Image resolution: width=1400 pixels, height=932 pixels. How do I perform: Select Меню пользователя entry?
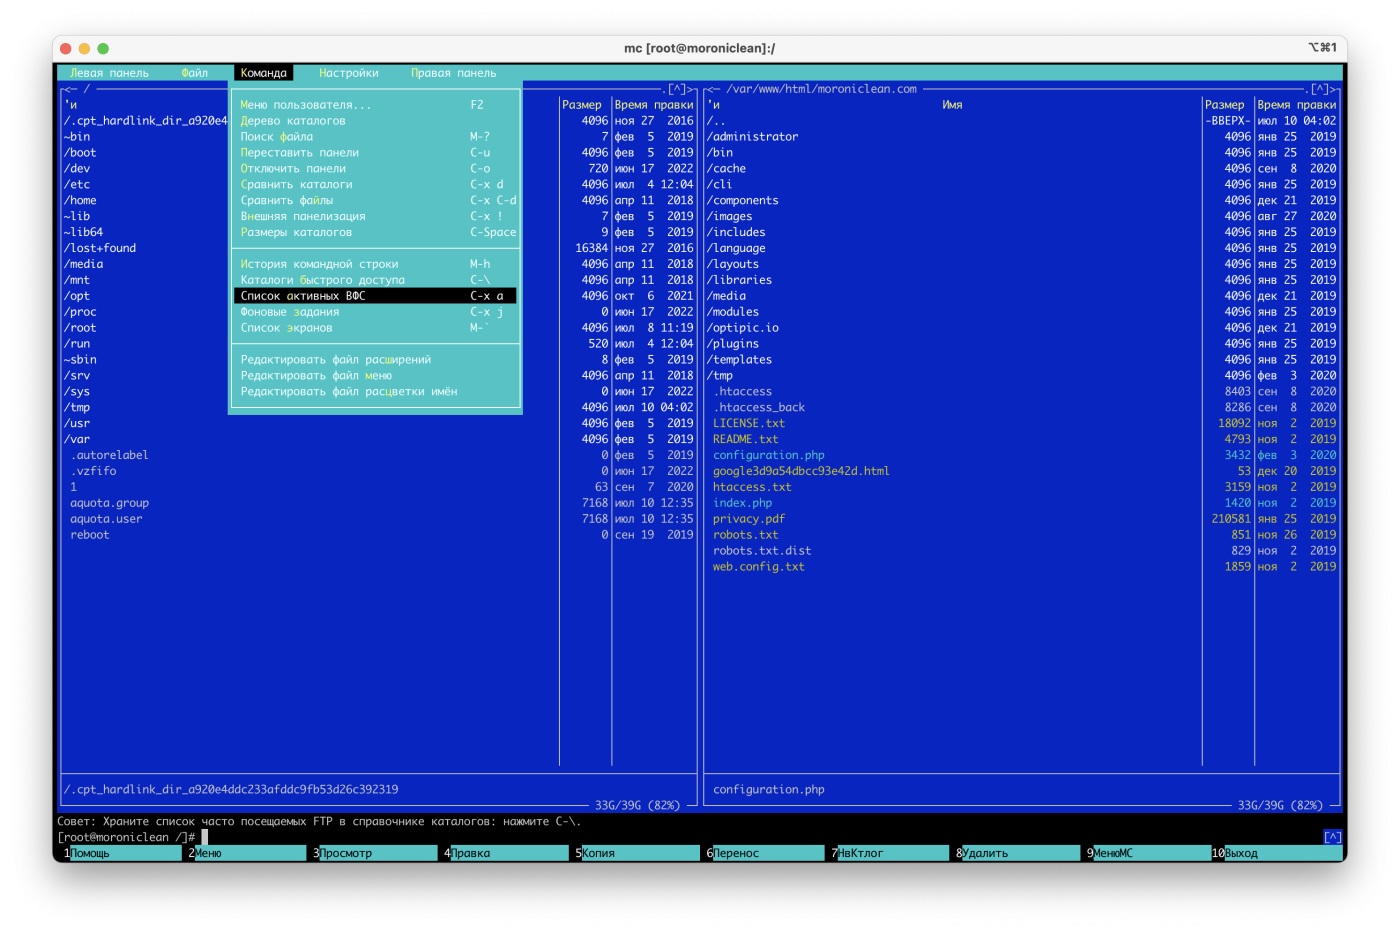(376, 105)
